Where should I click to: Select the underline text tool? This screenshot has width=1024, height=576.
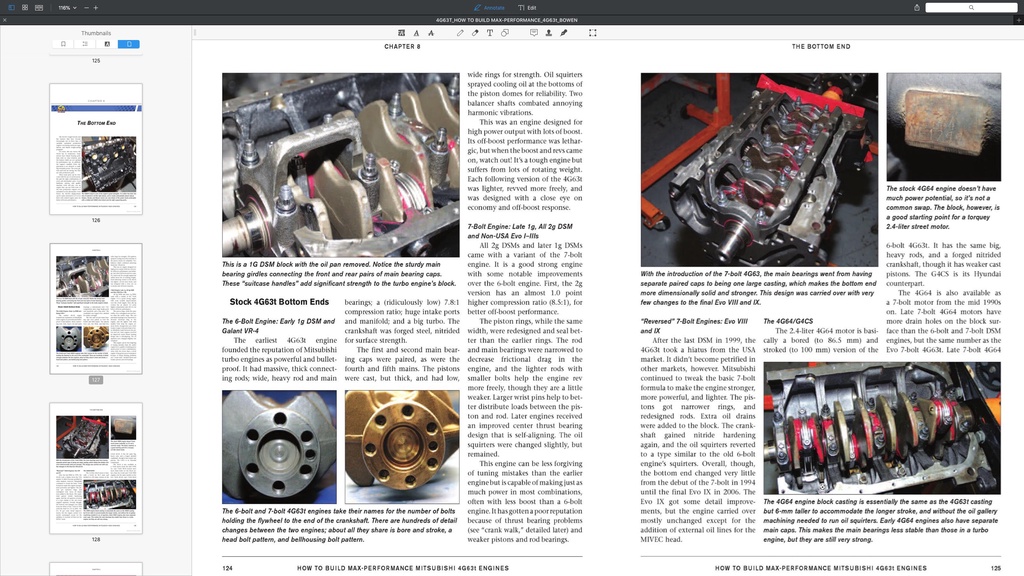coord(416,33)
